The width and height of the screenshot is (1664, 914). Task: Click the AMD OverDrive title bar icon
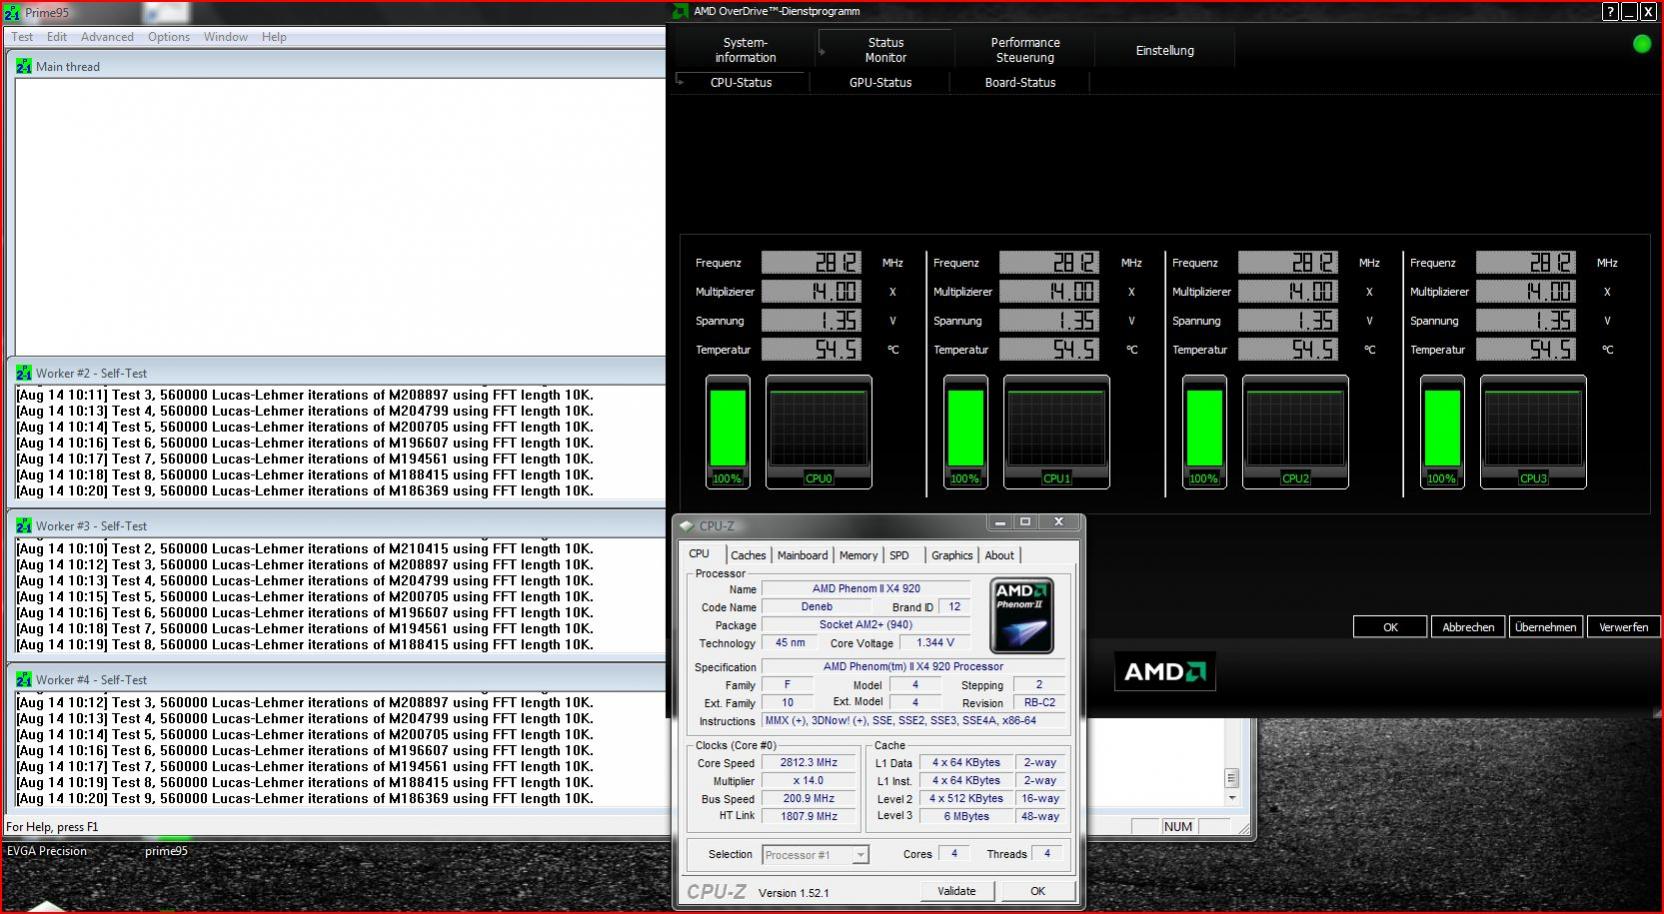pos(680,11)
